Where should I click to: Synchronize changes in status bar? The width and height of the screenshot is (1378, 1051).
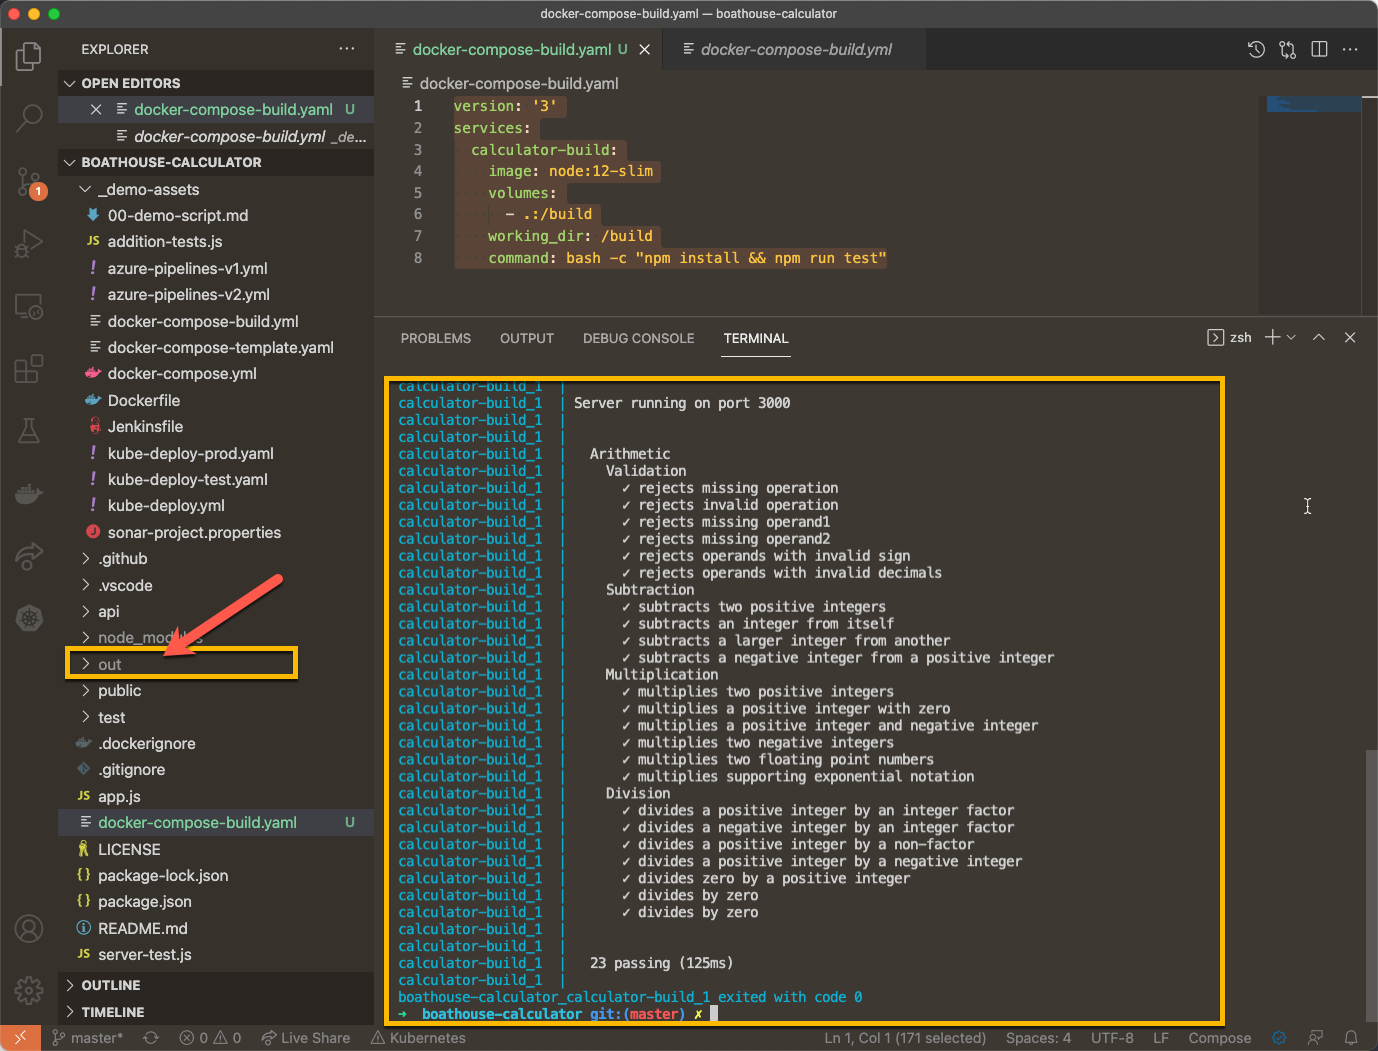pyautogui.click(x=151, y=1038)
